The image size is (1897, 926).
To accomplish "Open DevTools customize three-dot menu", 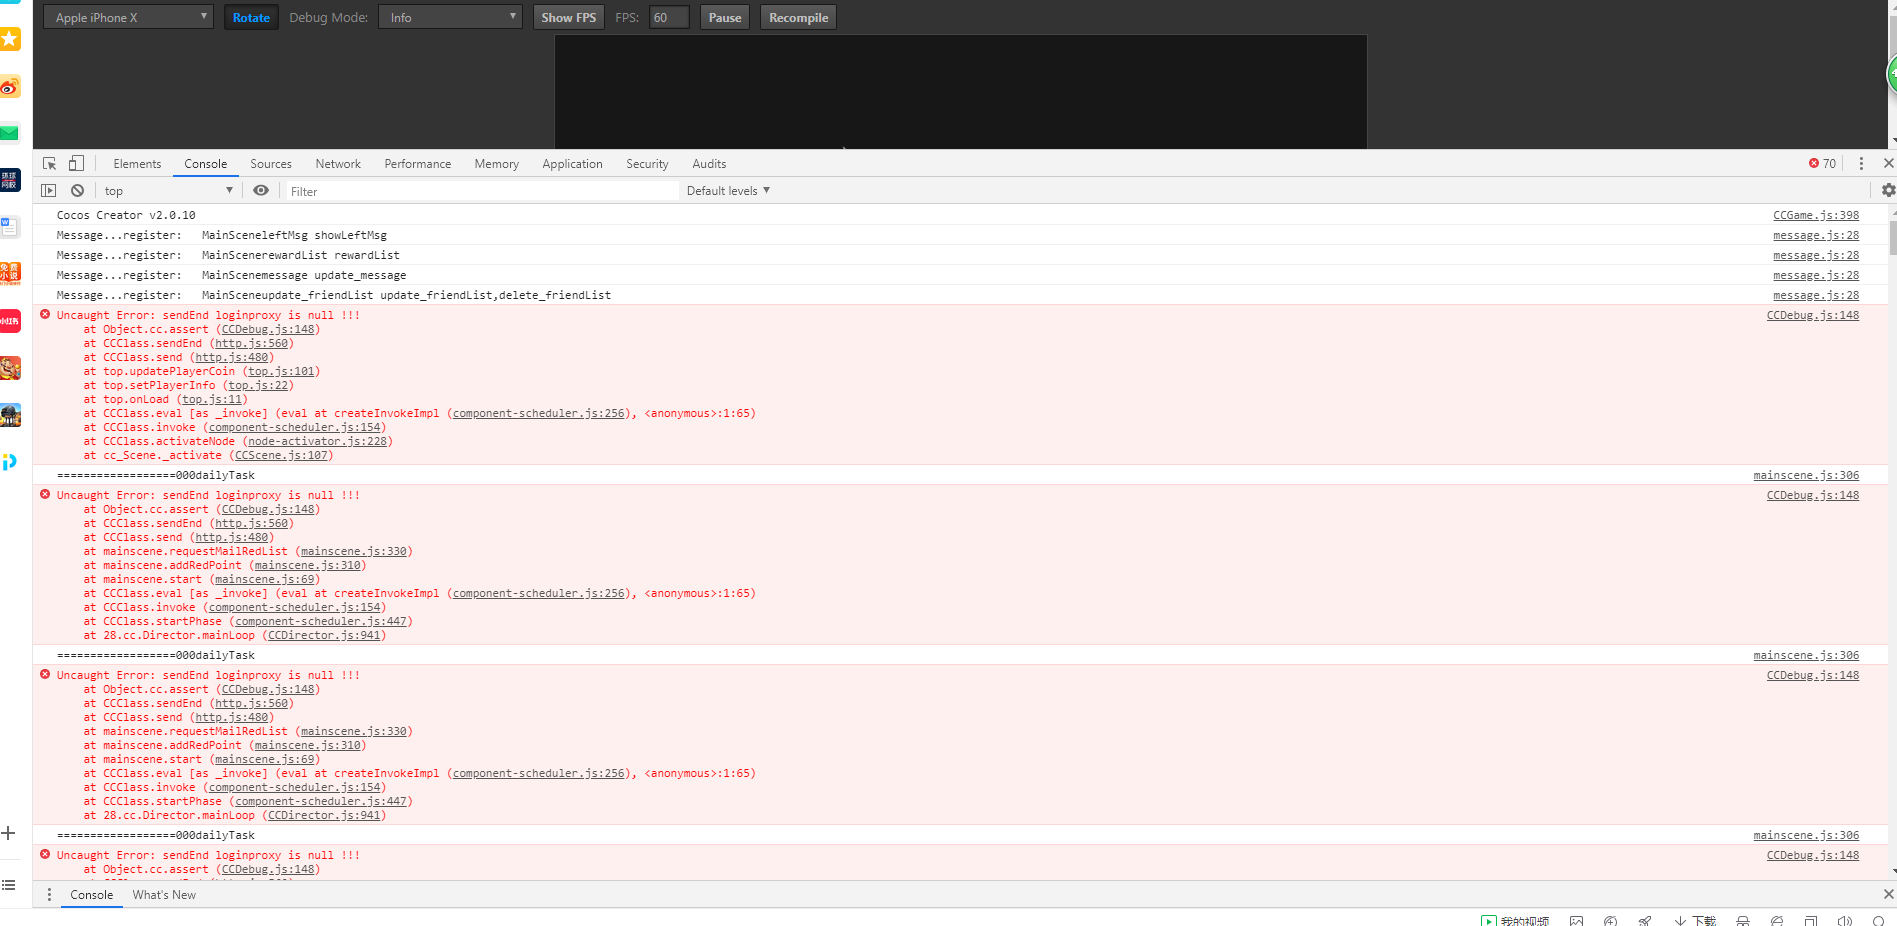I will click(x=1861, y=164).
